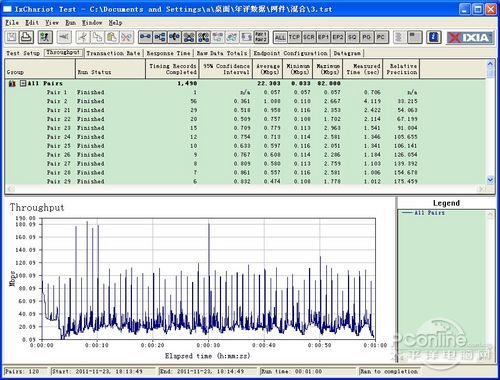Click Timing Records Completed column header
This screenshot has height=380, width=500.
pos(172,69)
